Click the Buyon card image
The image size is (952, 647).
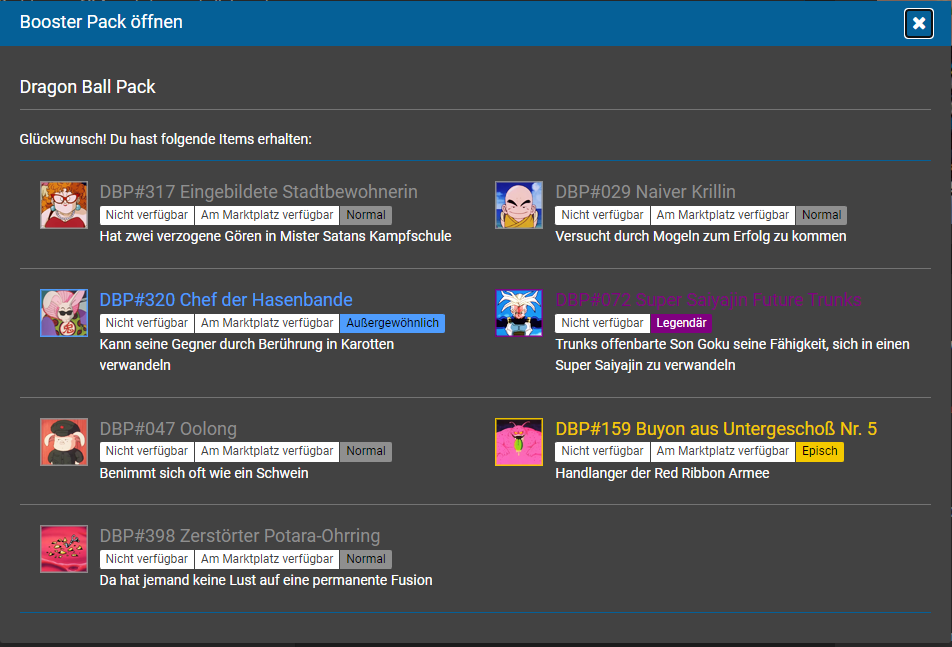[519, 442]
